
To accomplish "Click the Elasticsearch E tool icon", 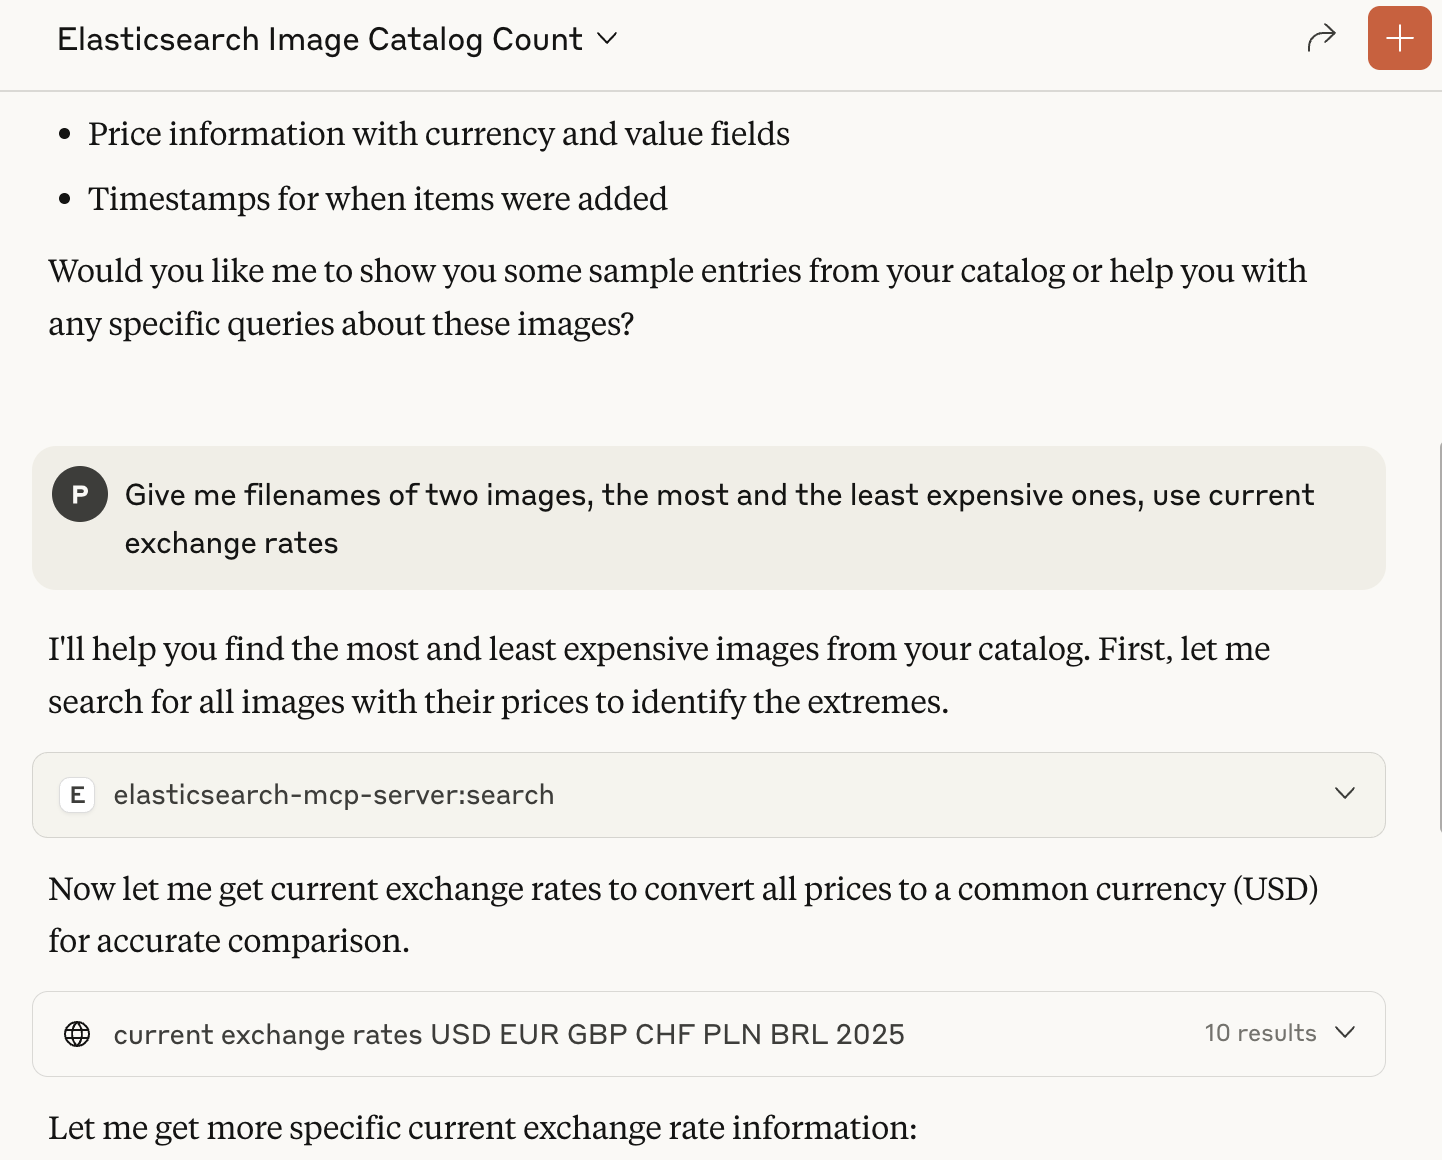I will click(x=77, y=795).
